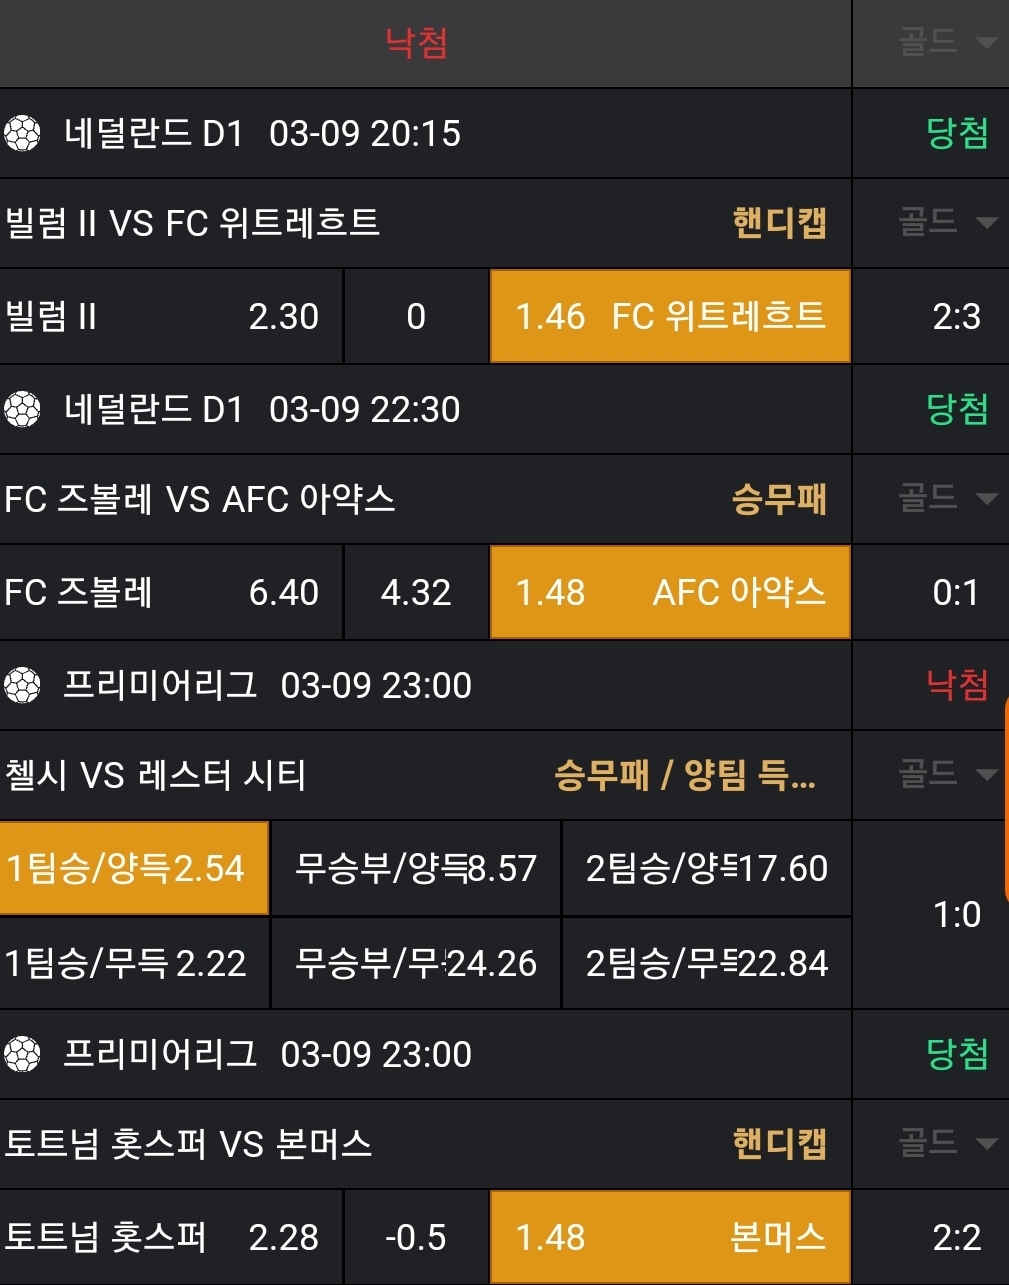Viewport: 1009px width, 1285px height.
Task: Pick the draw odds 4.32 cell
Action: (x=416, y=592)
